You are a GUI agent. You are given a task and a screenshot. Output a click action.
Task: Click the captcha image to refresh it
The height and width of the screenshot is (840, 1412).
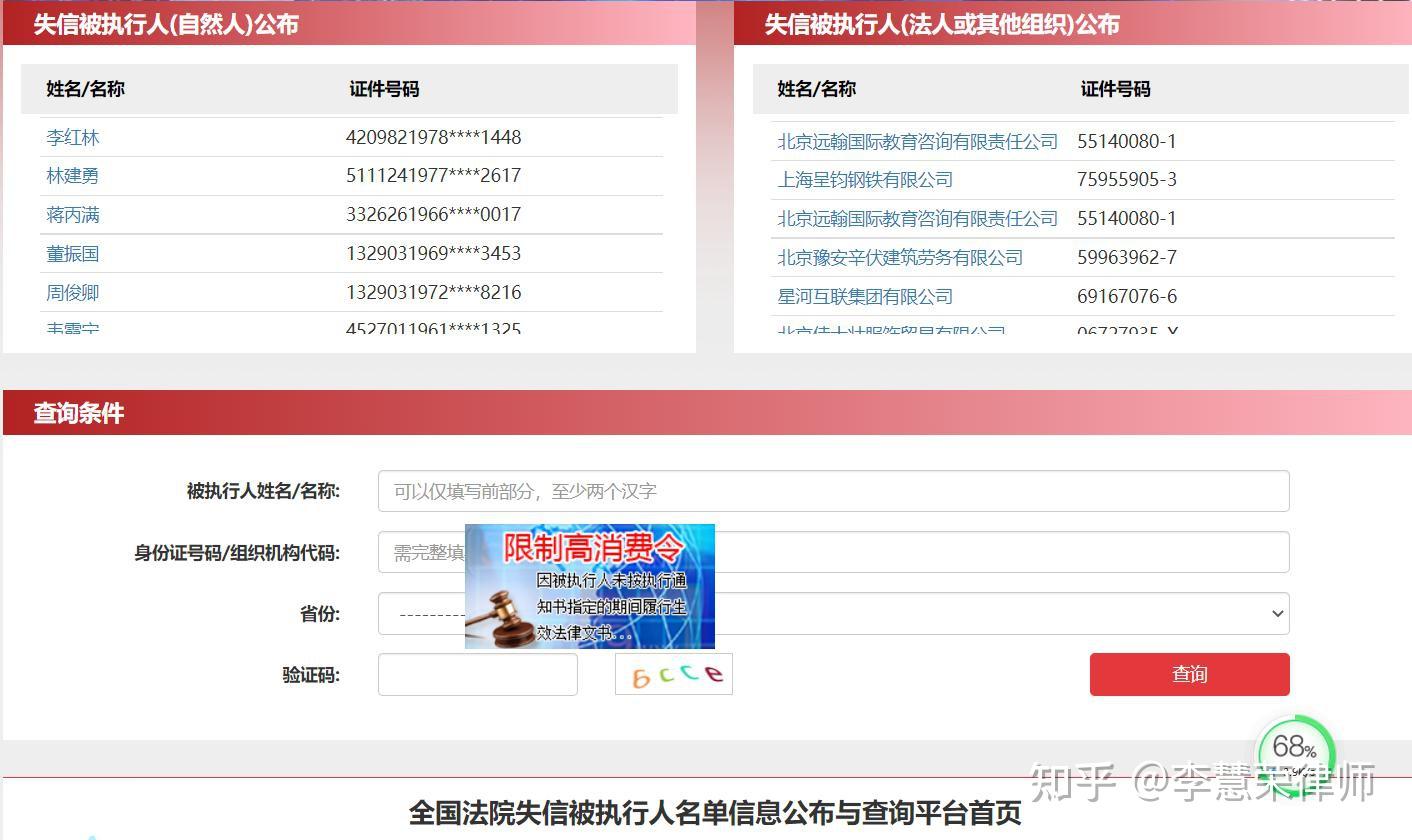673,674
